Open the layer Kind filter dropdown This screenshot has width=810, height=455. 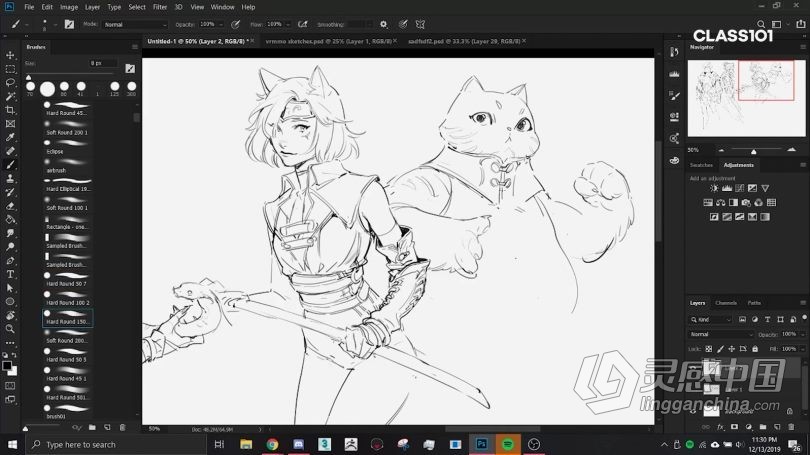point(711,320)
